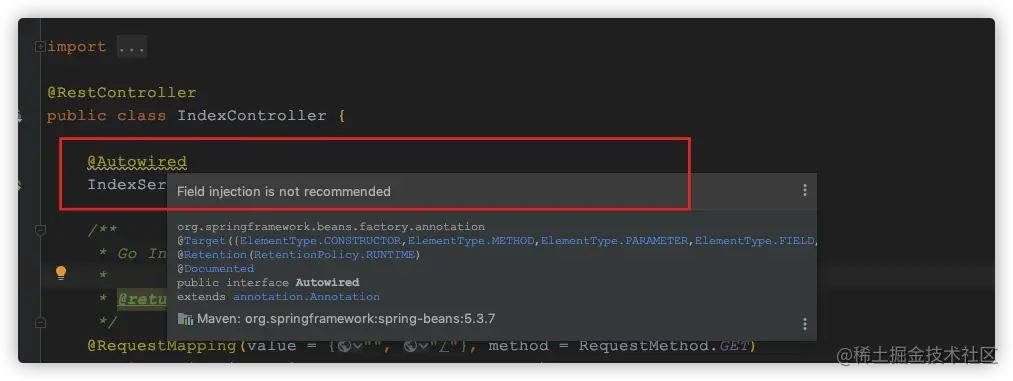The image size is (1013, 381).
Task: Follow the Target annotation link
Action: click(x=204, y=241)
